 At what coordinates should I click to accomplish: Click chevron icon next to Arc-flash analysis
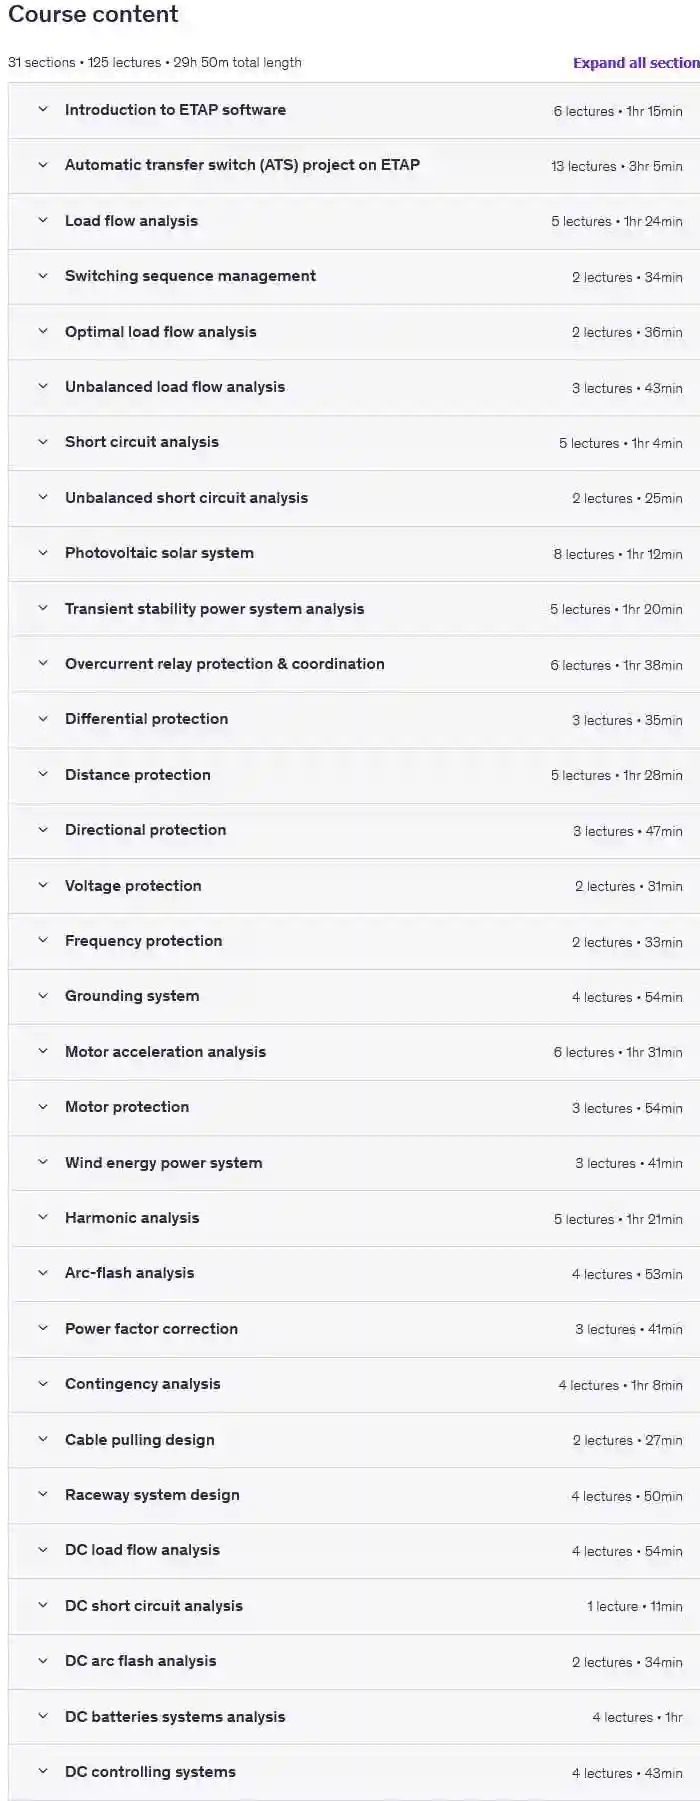43,1273
